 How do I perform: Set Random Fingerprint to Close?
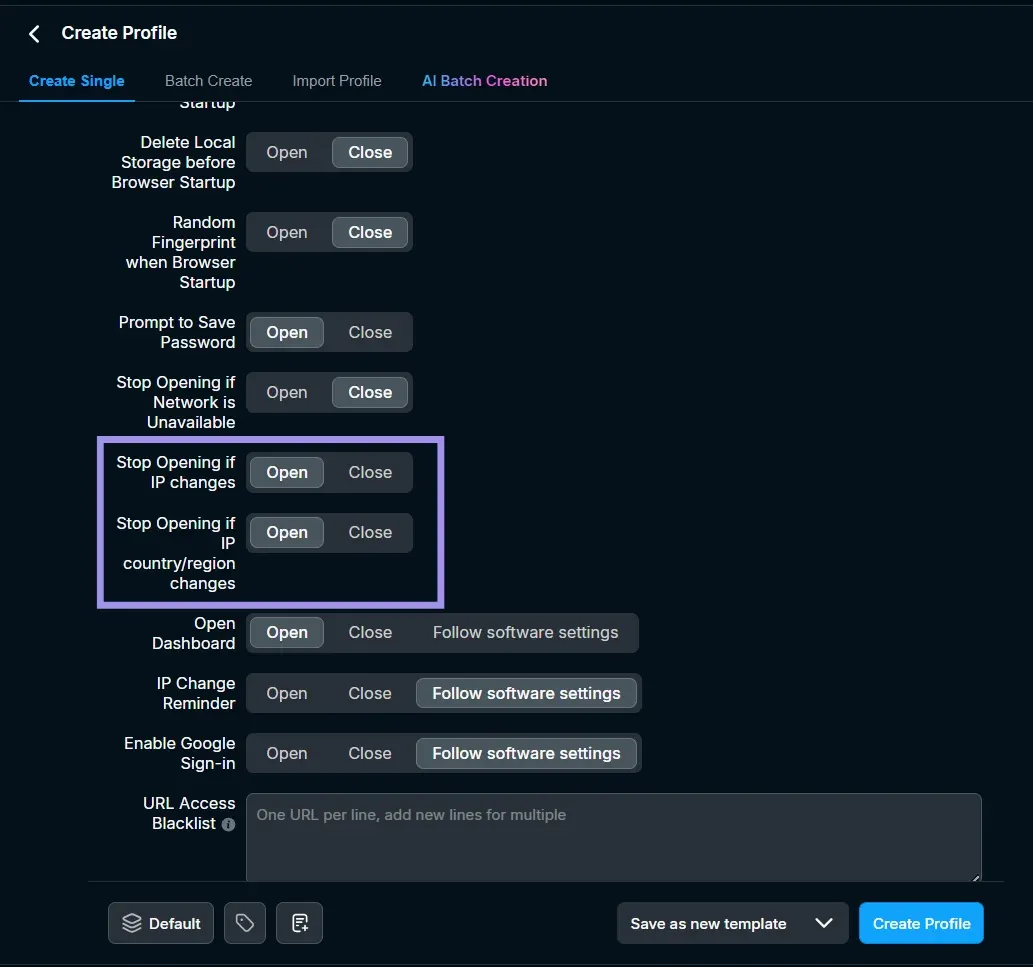click(x=370, y=233)
